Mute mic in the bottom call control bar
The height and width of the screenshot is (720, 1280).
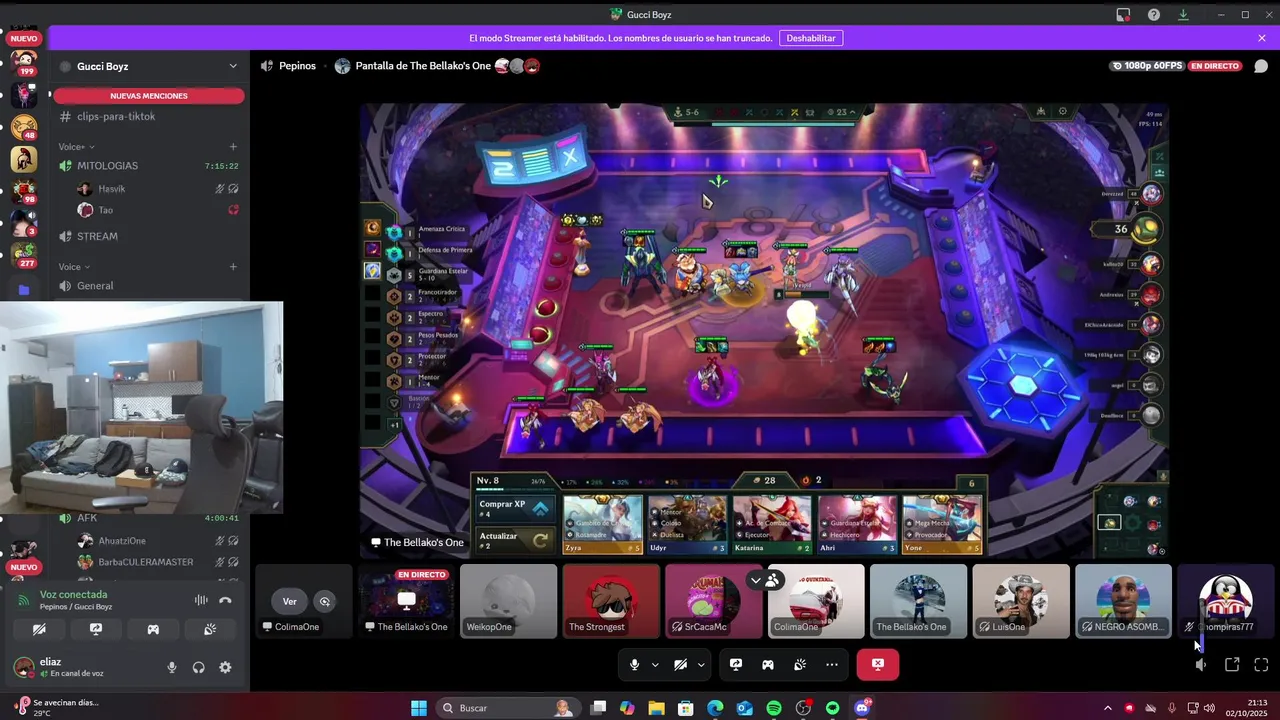(634, 664)
